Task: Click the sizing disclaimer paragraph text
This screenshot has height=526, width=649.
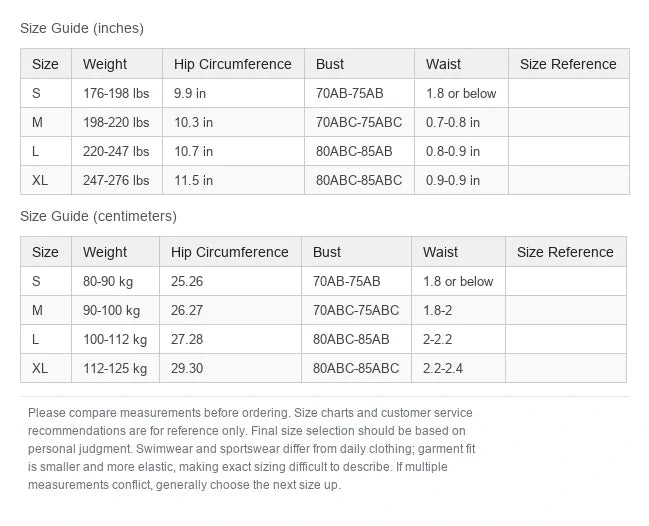Action: click(x=252, y=449)
